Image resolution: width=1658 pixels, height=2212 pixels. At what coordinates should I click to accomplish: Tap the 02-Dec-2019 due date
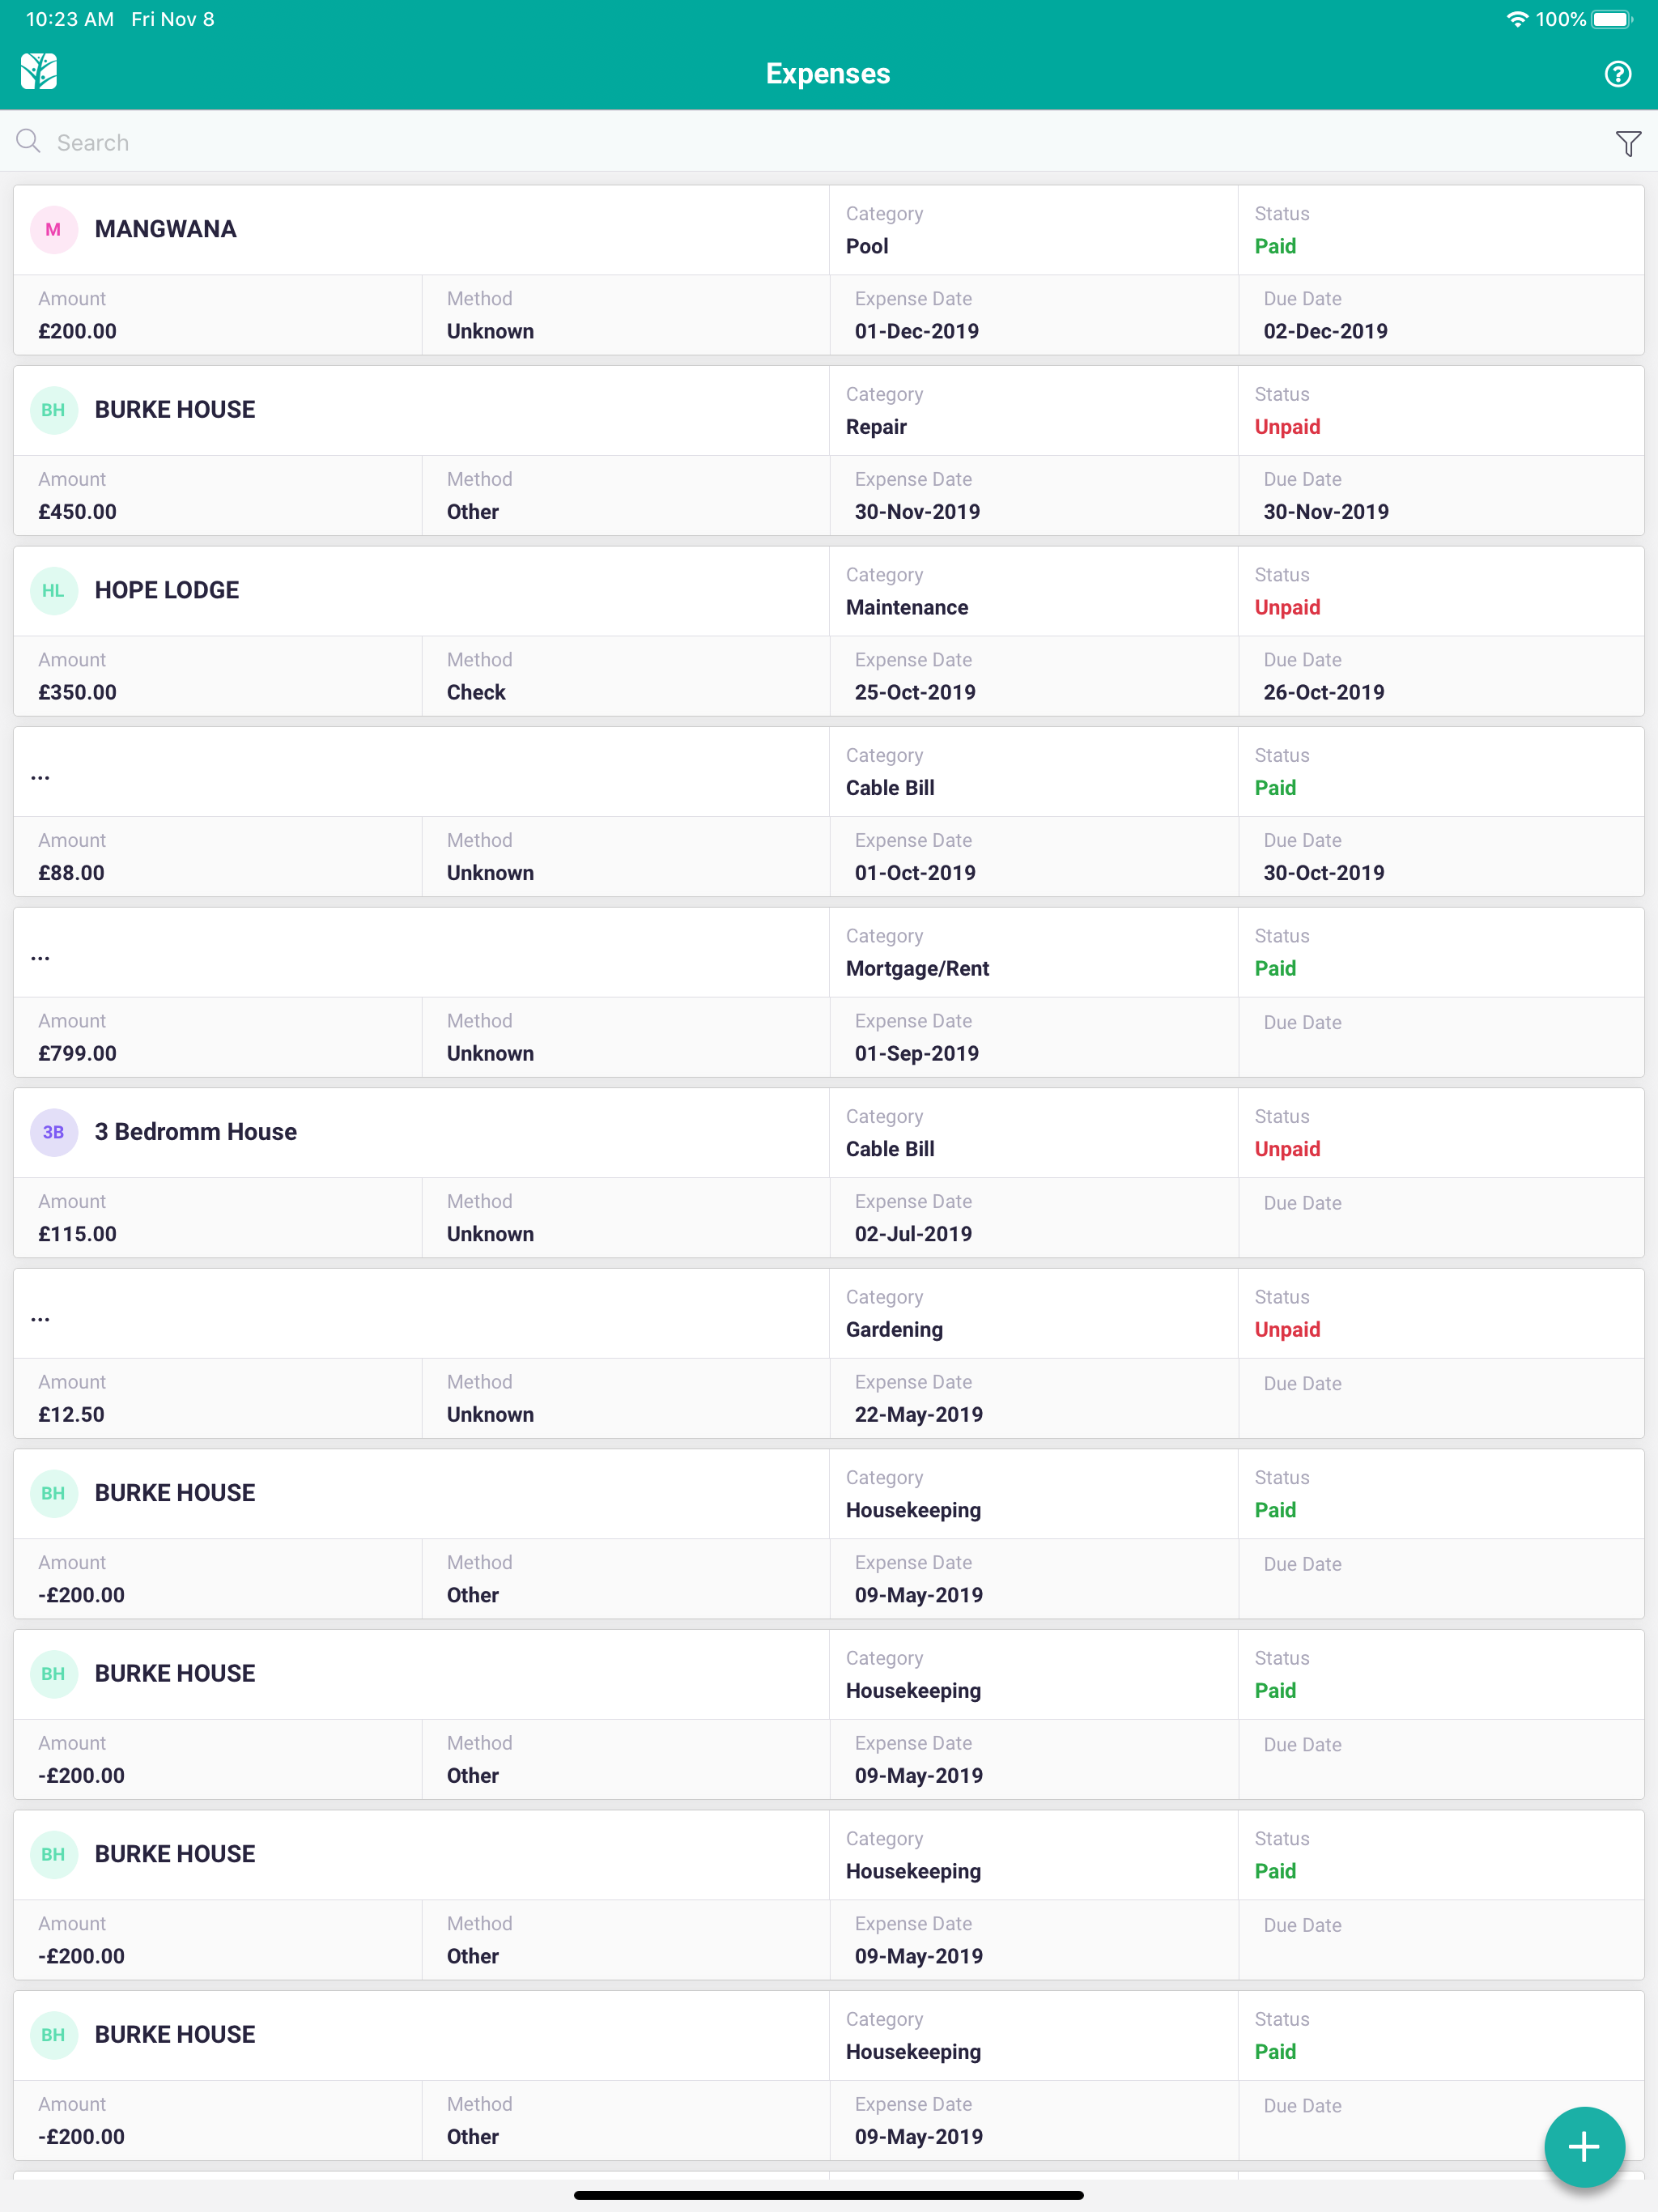pos(1325,332)
